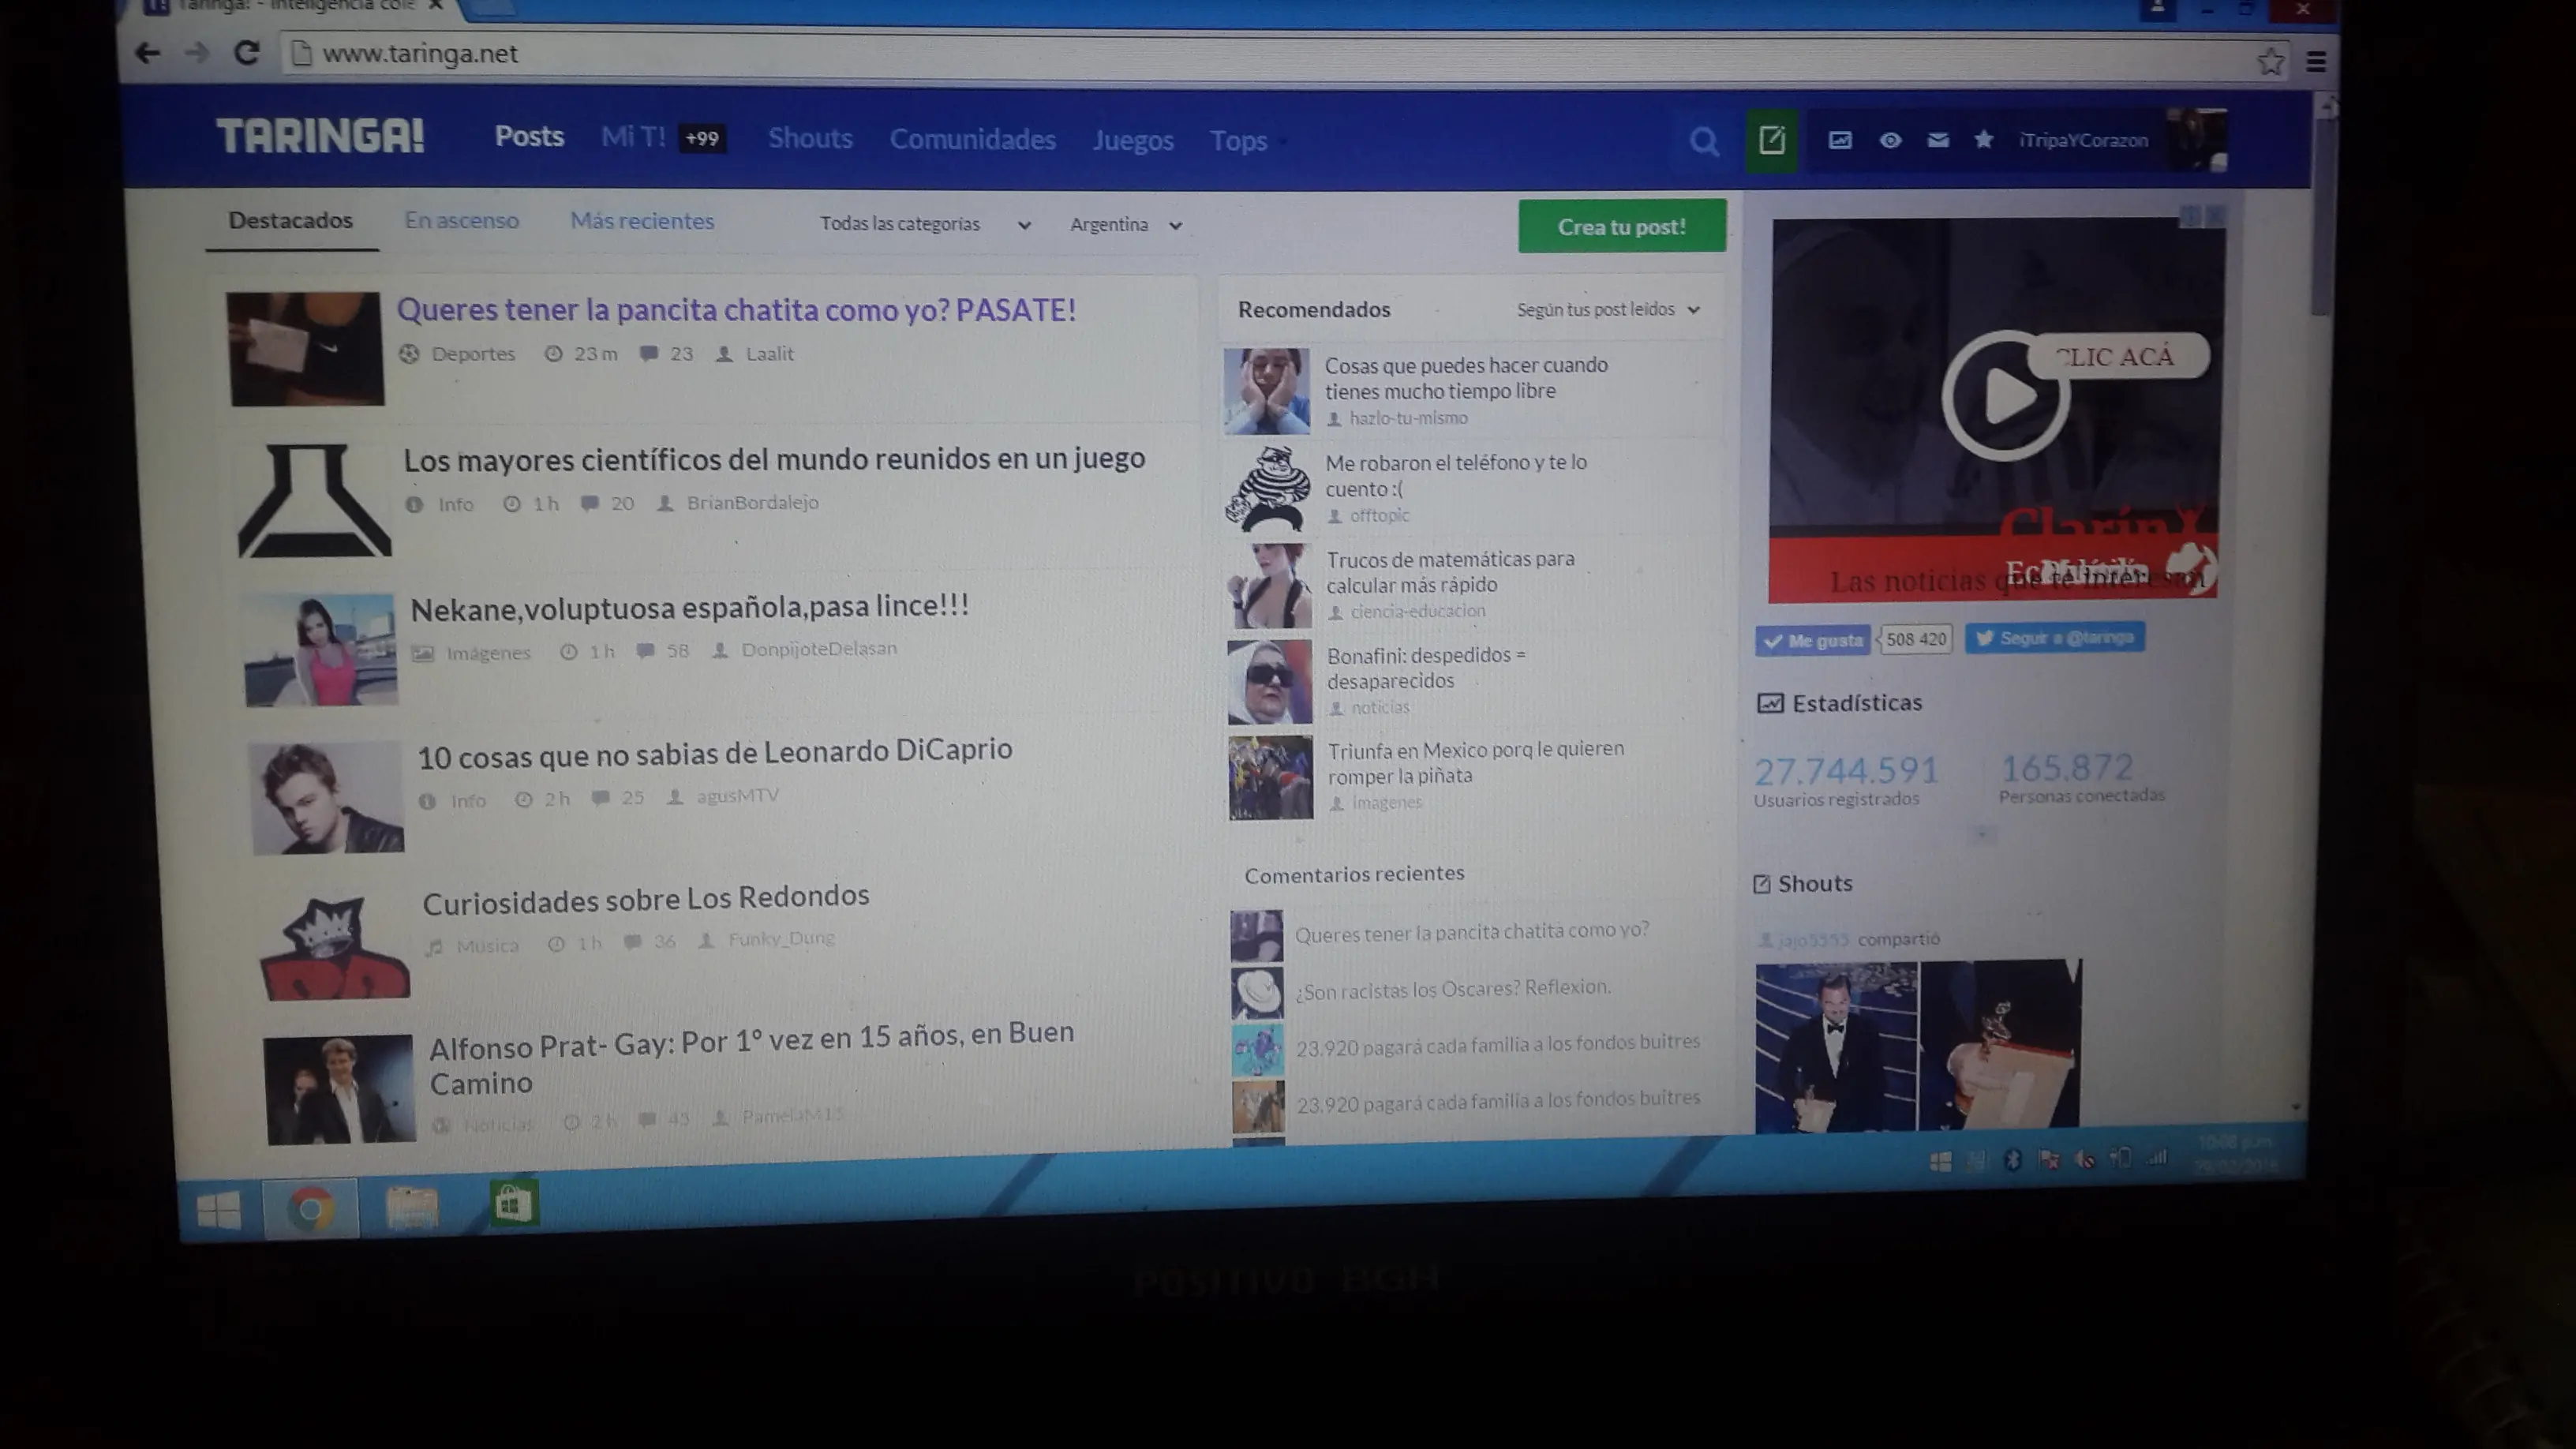Expand the Según tus post leídos dropdown

[x=1608, y=310]
